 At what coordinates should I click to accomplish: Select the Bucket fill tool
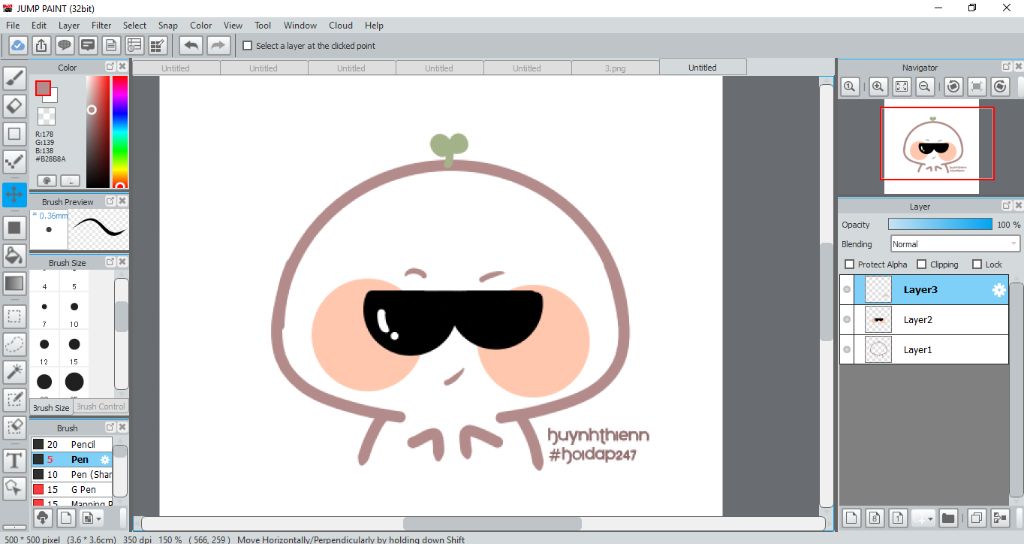click(x=14, y=255)
